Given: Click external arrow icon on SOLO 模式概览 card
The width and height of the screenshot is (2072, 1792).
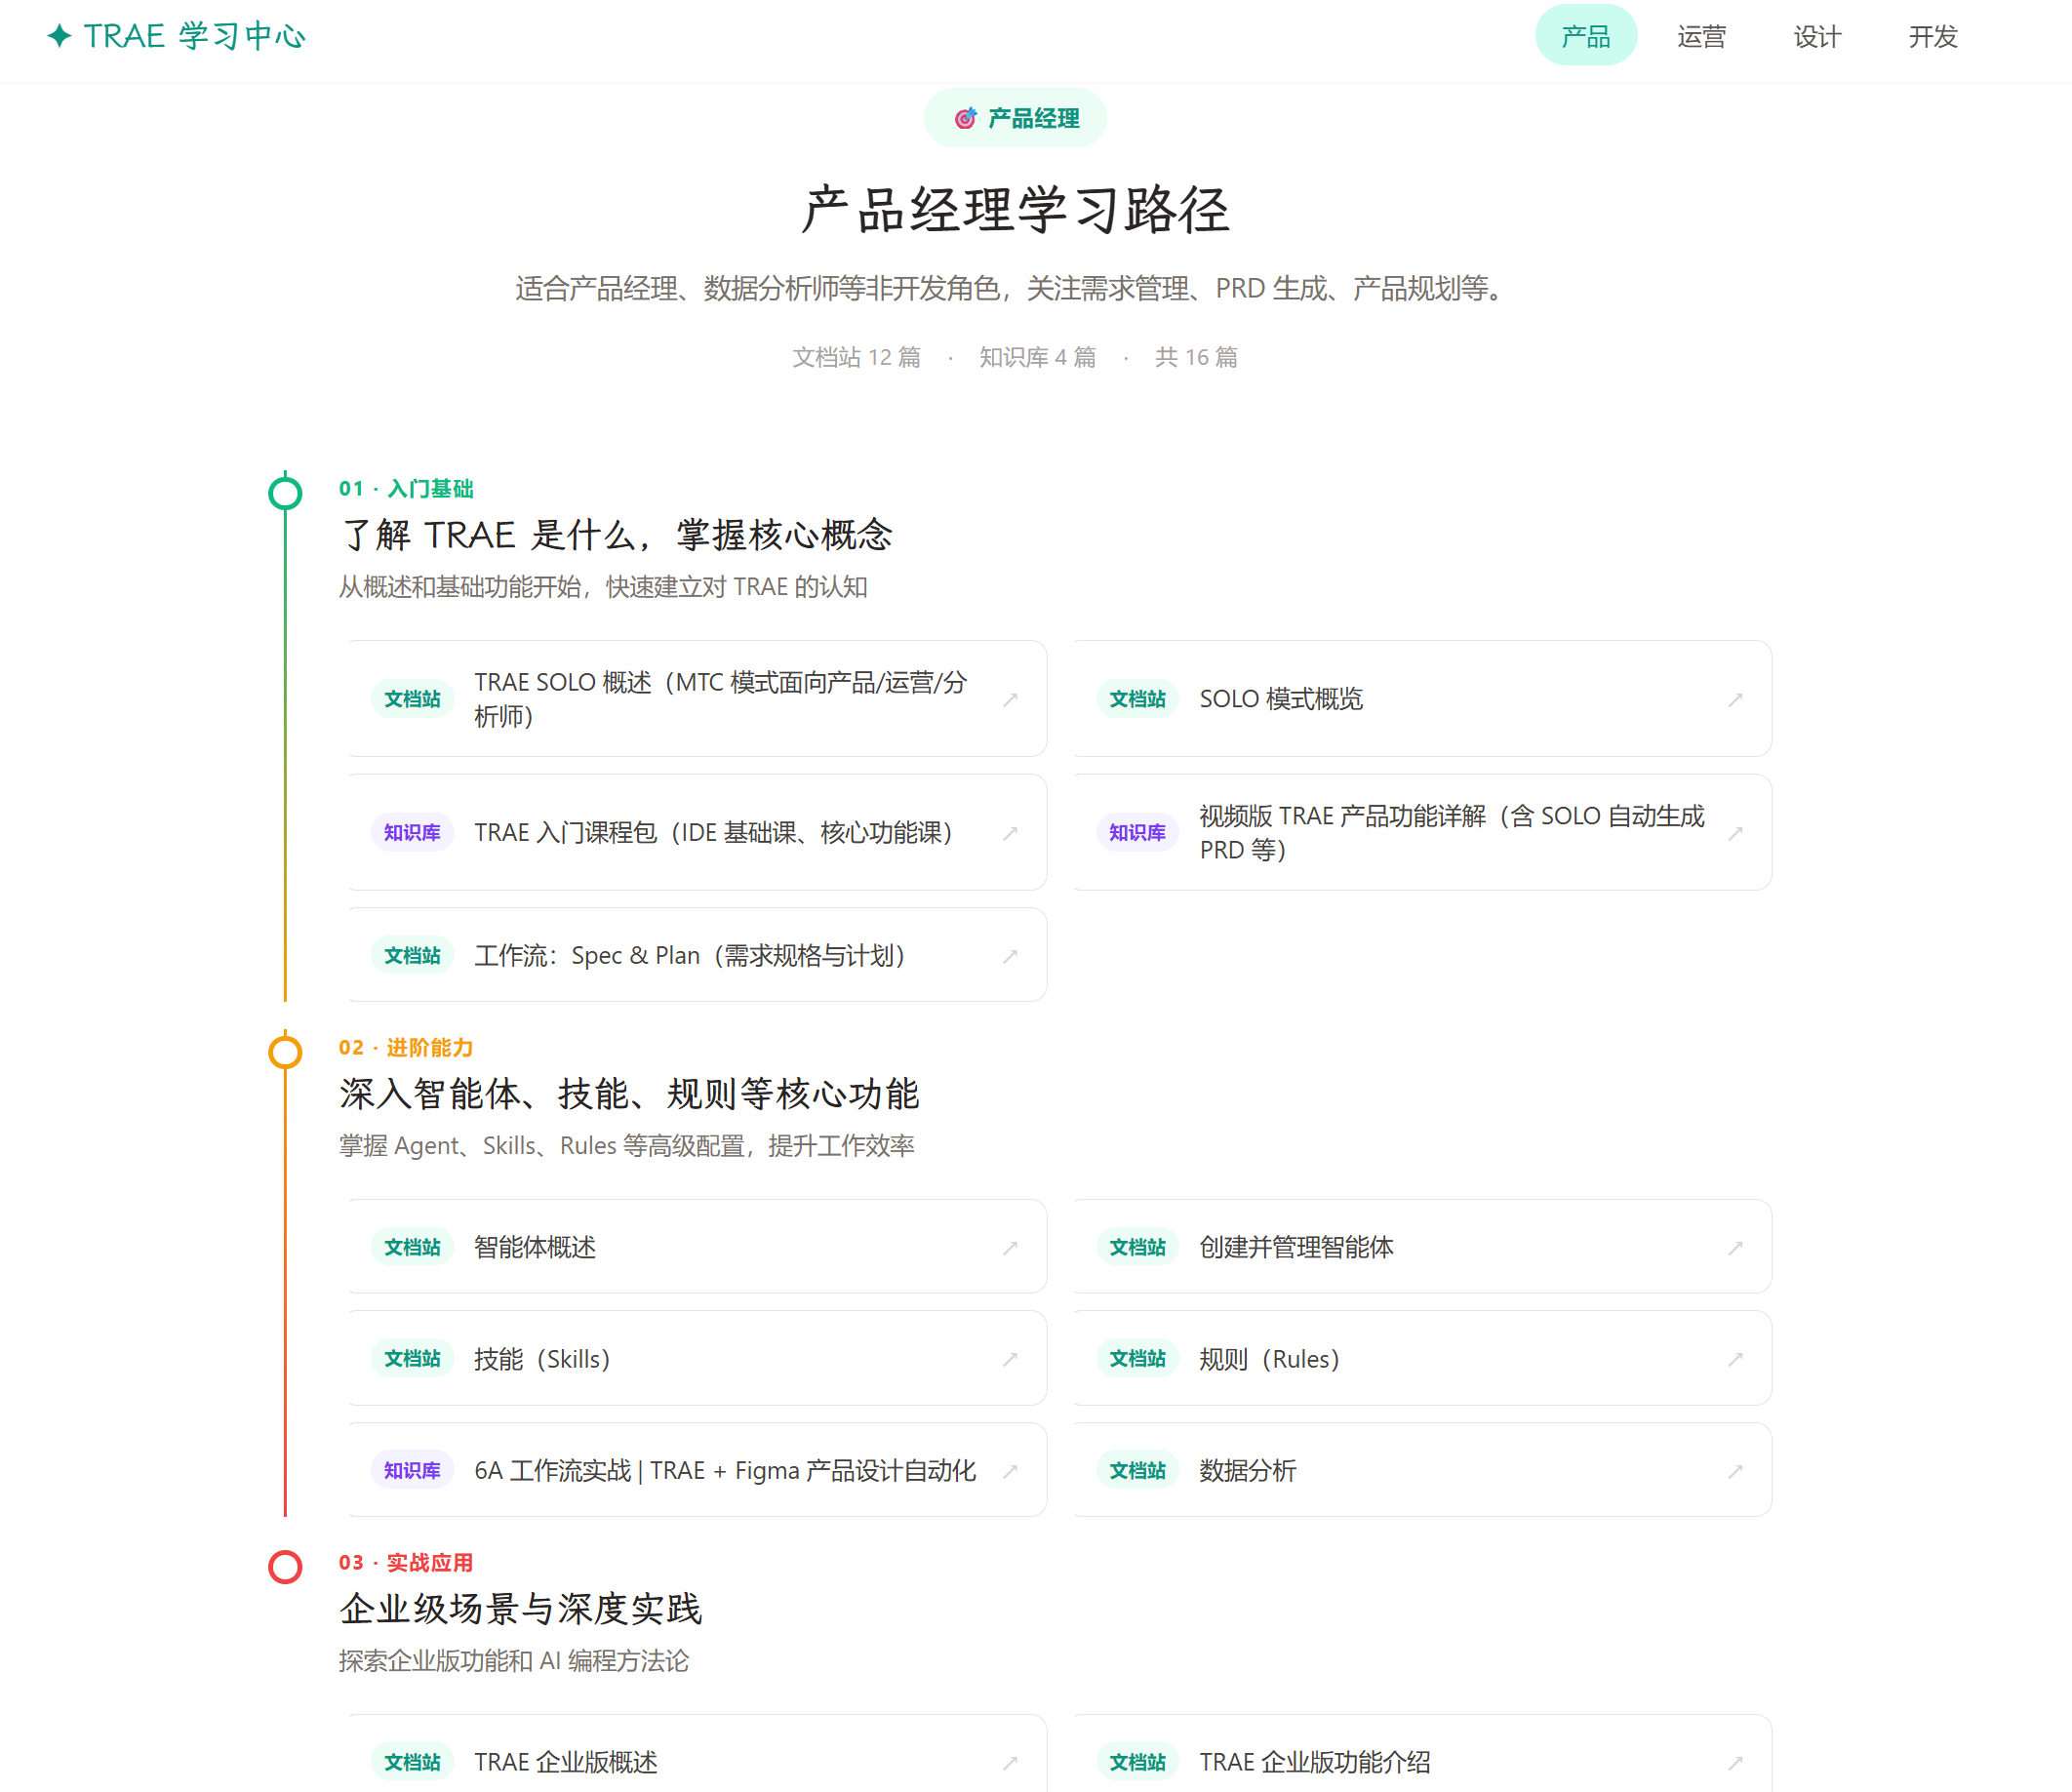Looking at the screenshot, I should pos(1735,700).
